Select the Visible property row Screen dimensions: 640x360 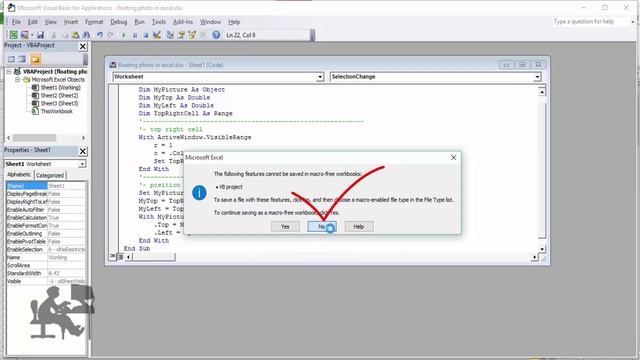[46, 281]
